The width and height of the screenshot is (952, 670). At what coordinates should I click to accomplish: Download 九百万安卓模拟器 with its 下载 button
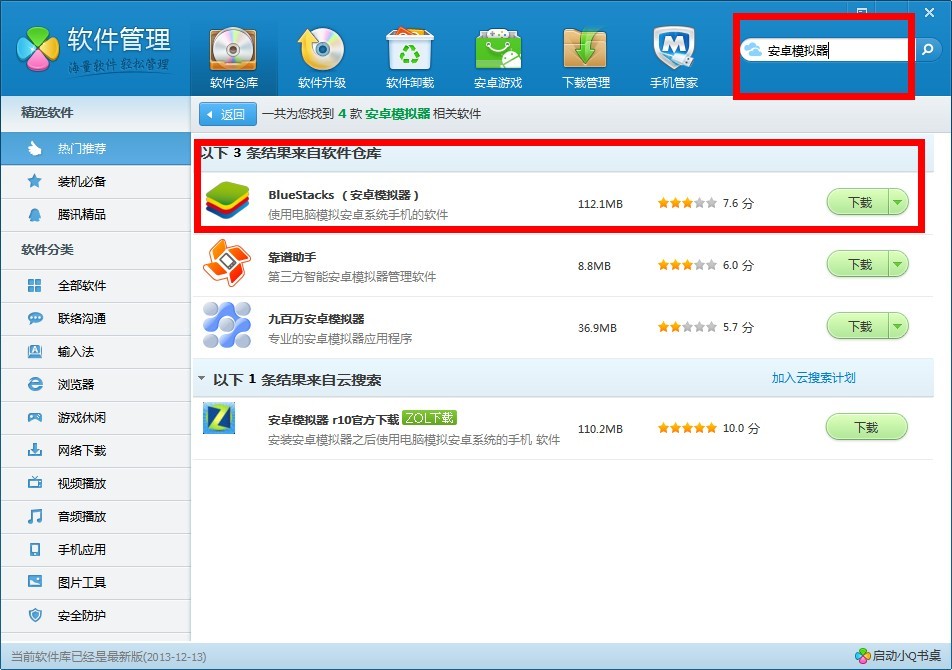(x=858, y=327)
